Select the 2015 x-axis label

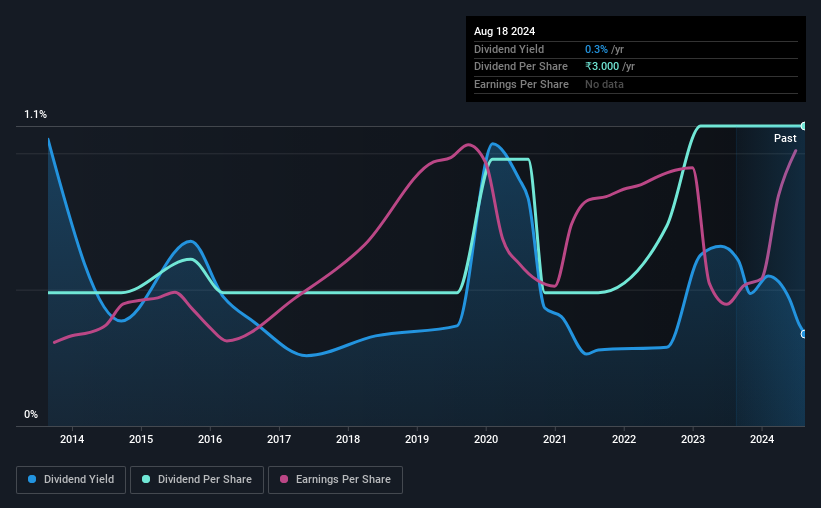[x=141, y=439]
